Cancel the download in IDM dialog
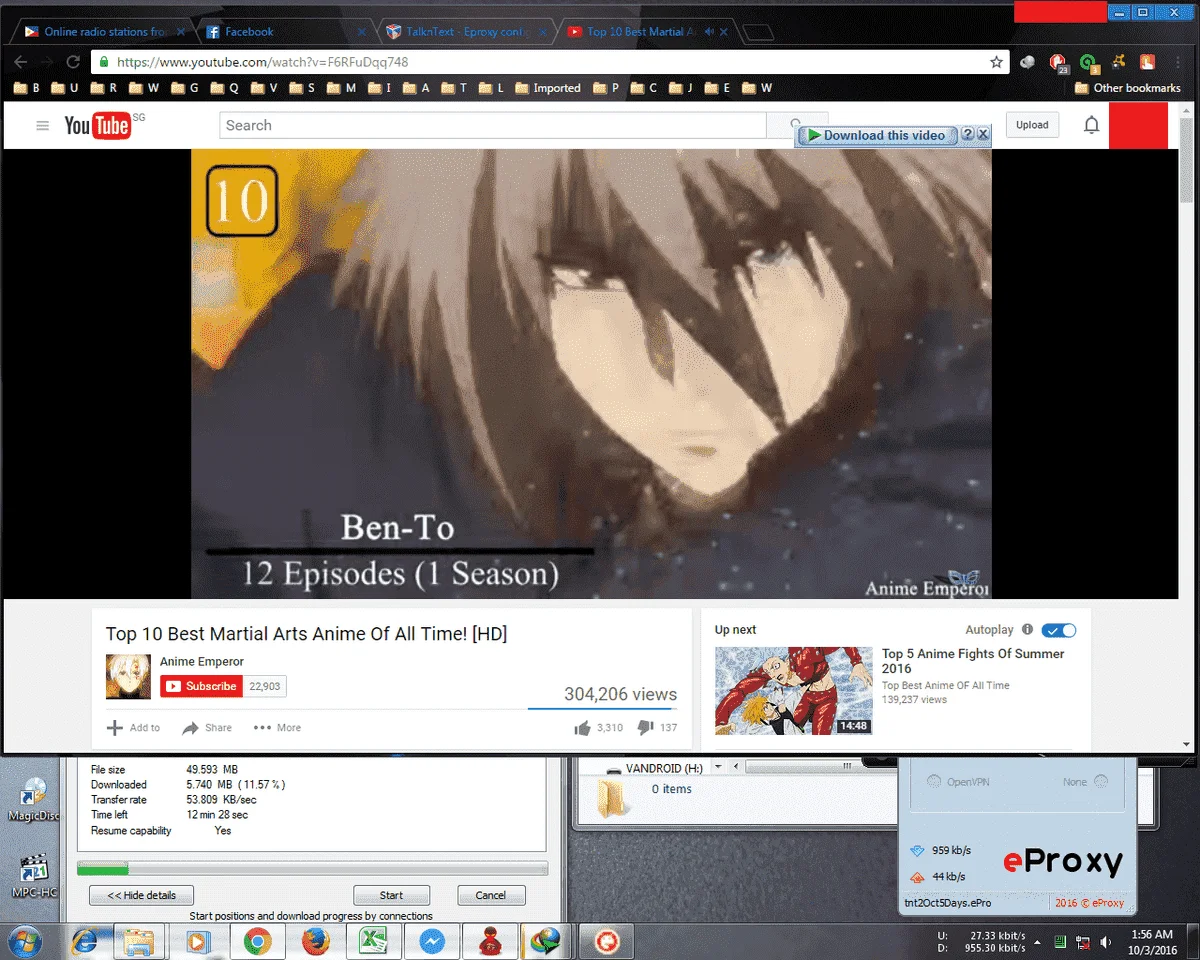Viewport: 1200px width, 960px height. (x=491, y=895)
